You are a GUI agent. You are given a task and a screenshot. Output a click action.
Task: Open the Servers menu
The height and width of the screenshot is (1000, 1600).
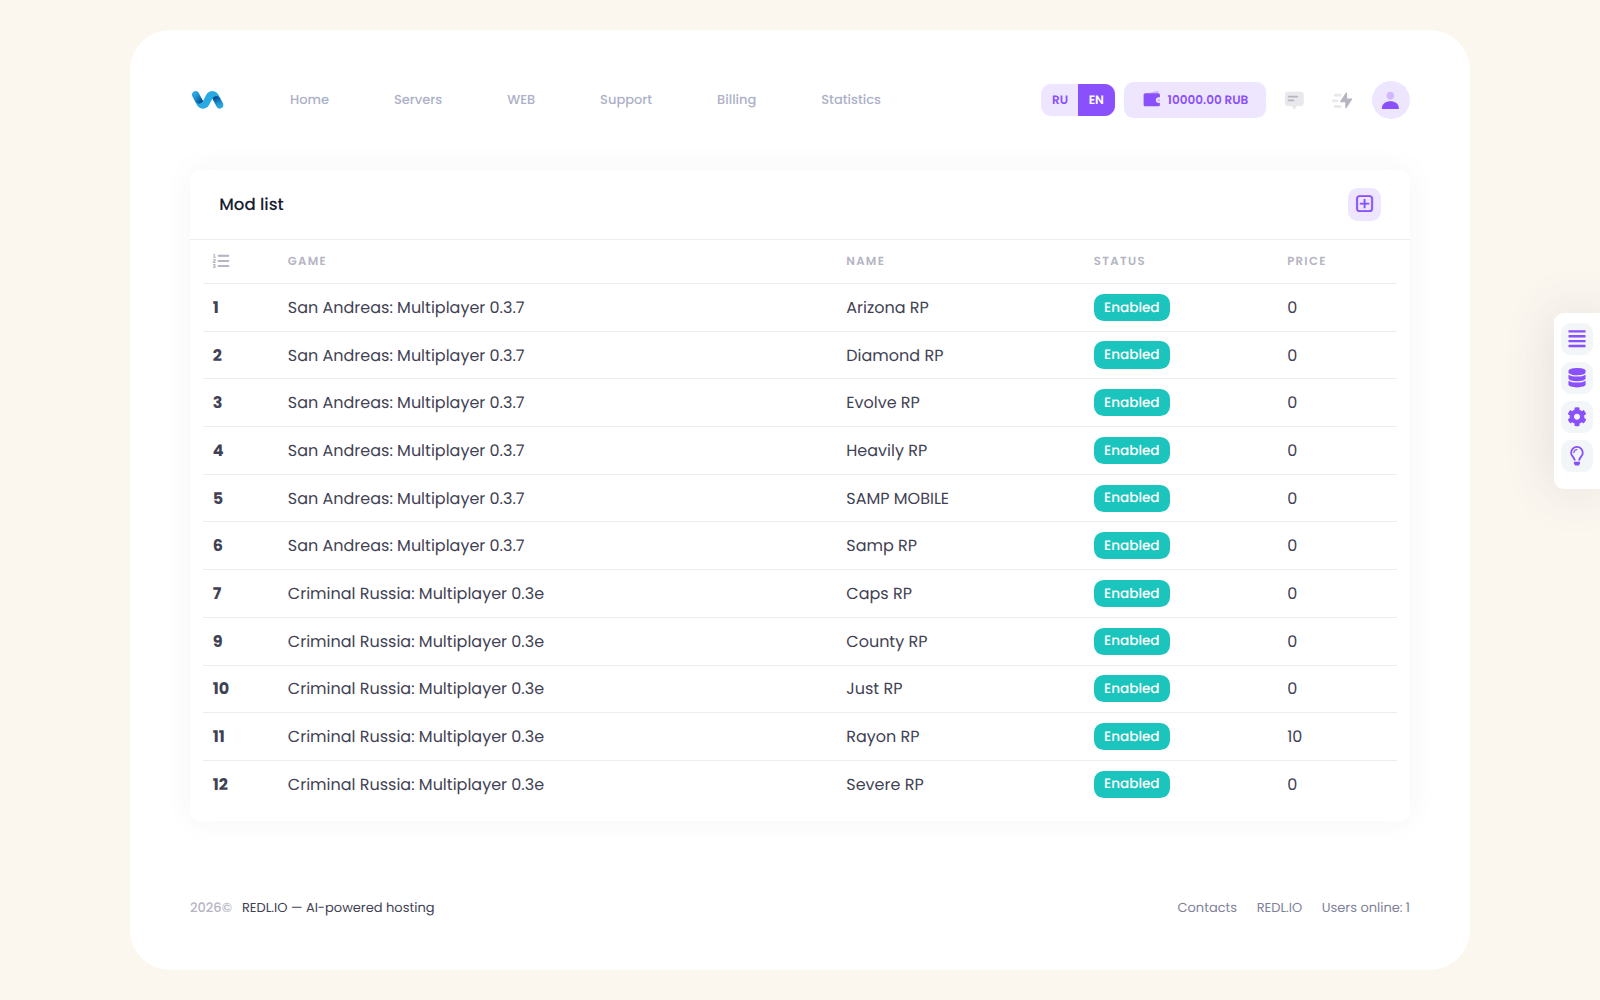point(418,100)
